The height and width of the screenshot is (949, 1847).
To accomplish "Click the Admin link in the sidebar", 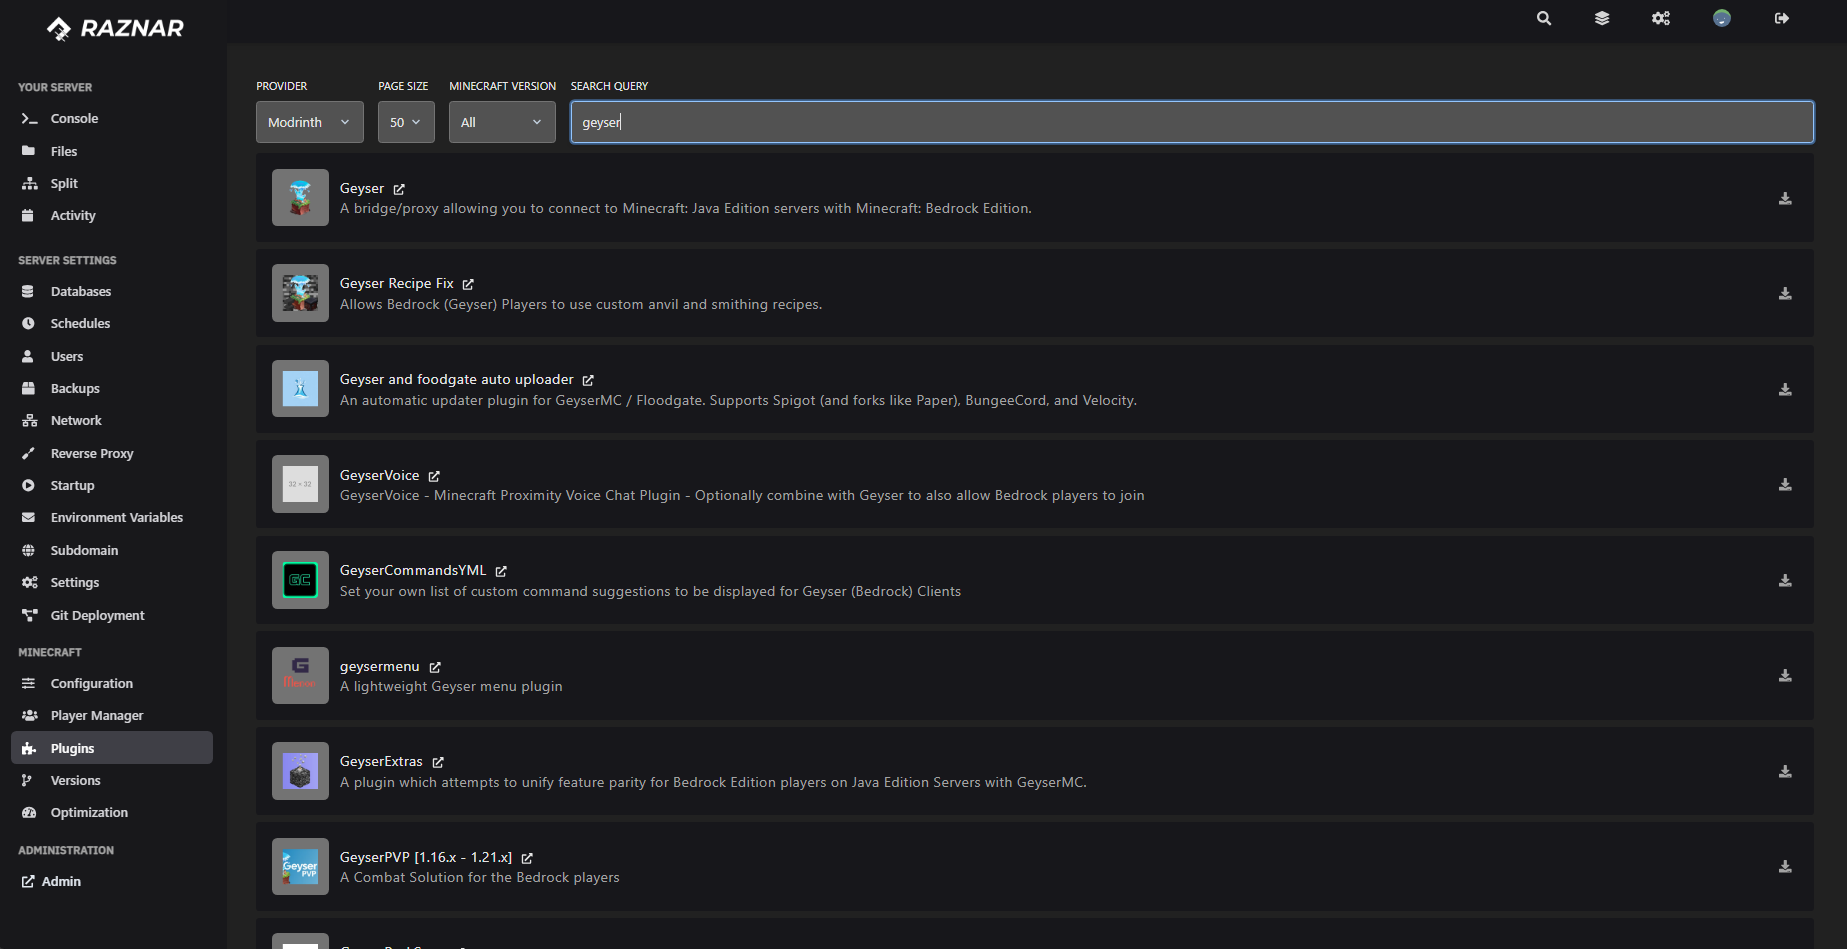I will [x=61, y=881].
